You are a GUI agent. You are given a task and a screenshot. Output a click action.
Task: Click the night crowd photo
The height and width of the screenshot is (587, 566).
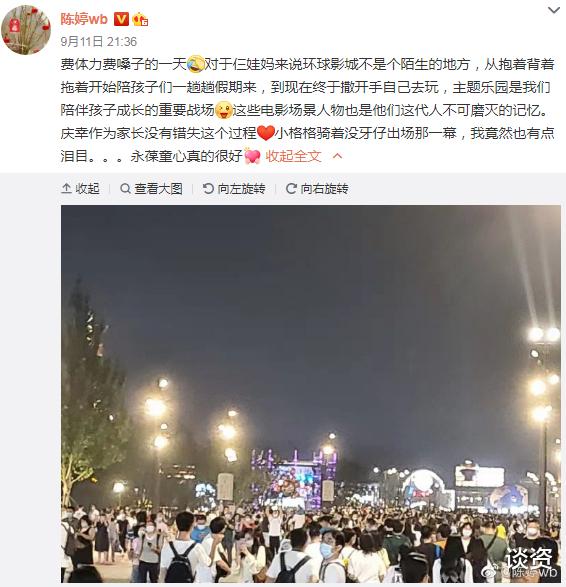[311, 394]
